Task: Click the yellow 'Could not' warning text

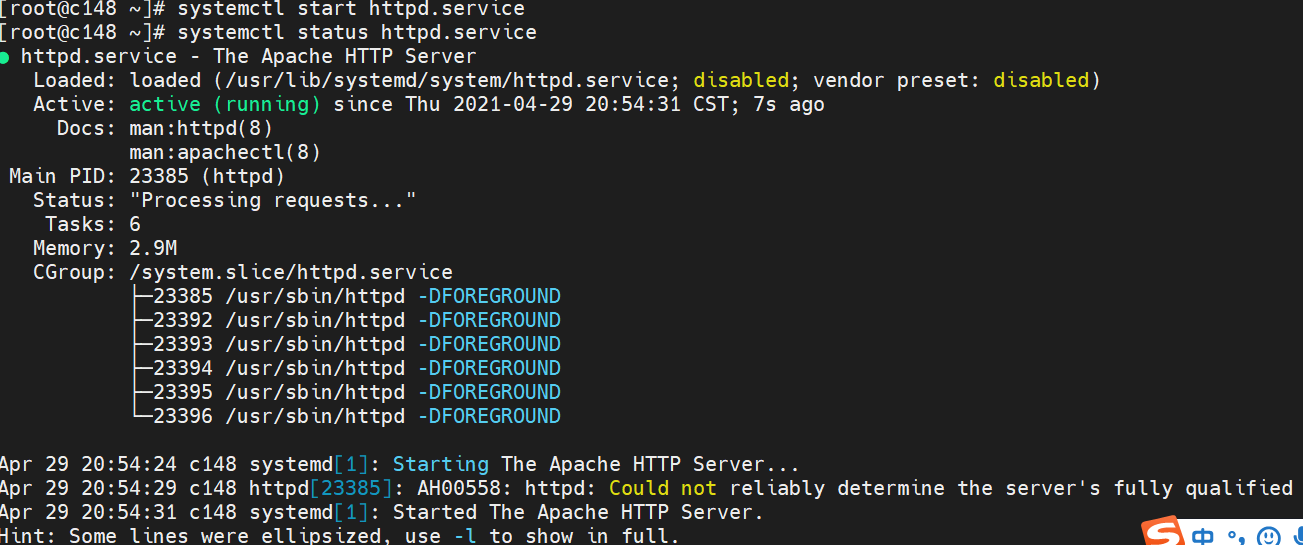Action: 663,488
